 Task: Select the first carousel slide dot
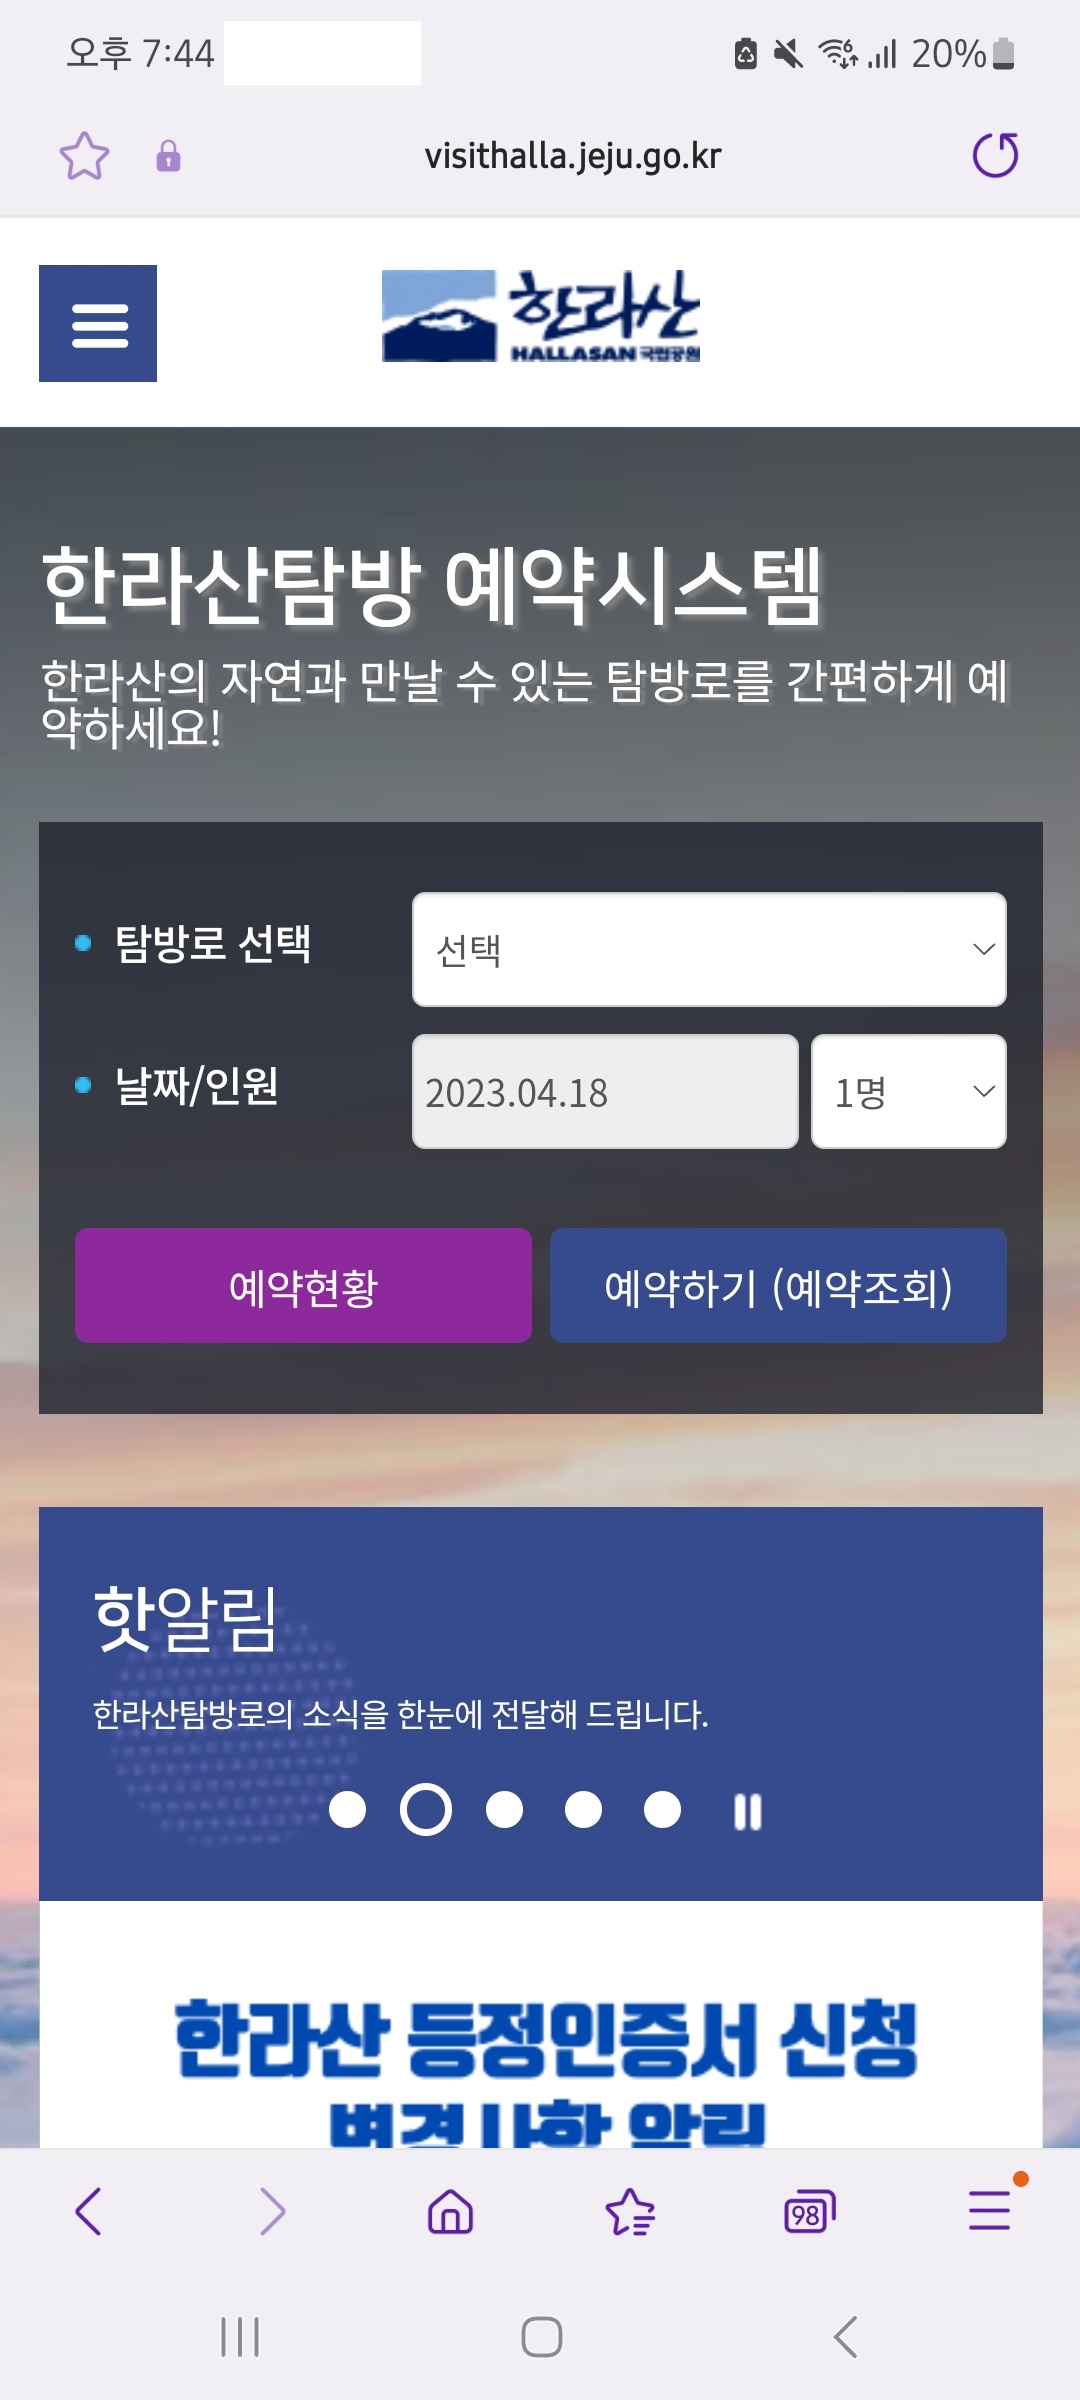coord(347,1809)
